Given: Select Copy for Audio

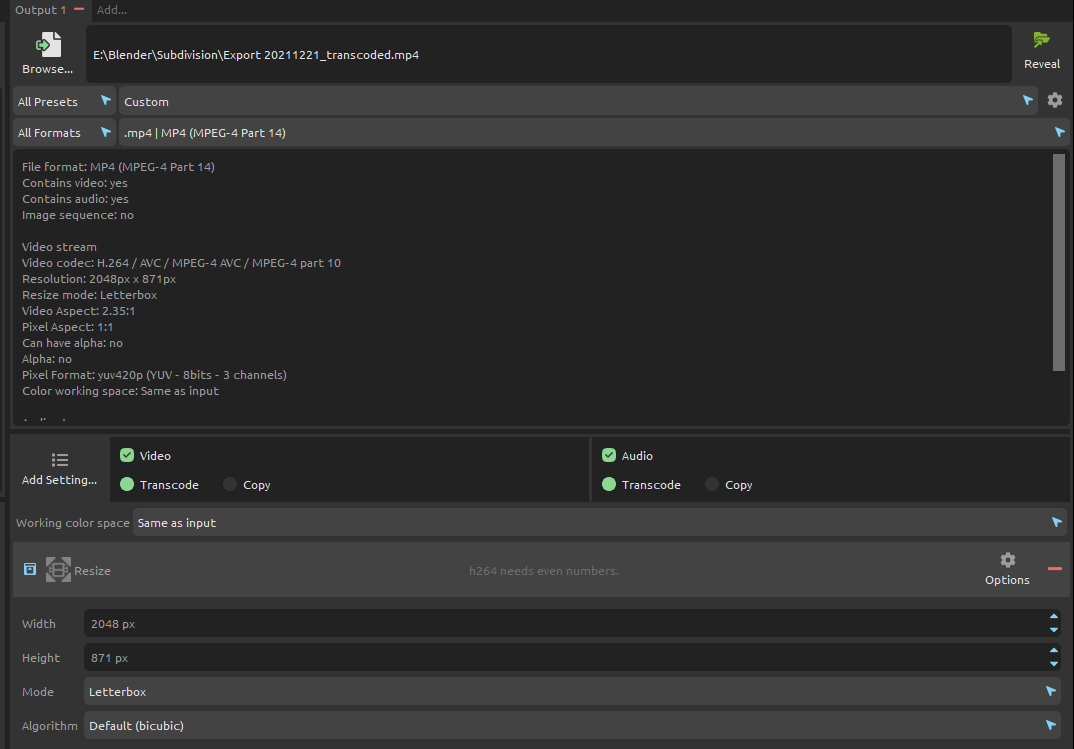Looking at the screenshot, I should (x=712, y=485).
